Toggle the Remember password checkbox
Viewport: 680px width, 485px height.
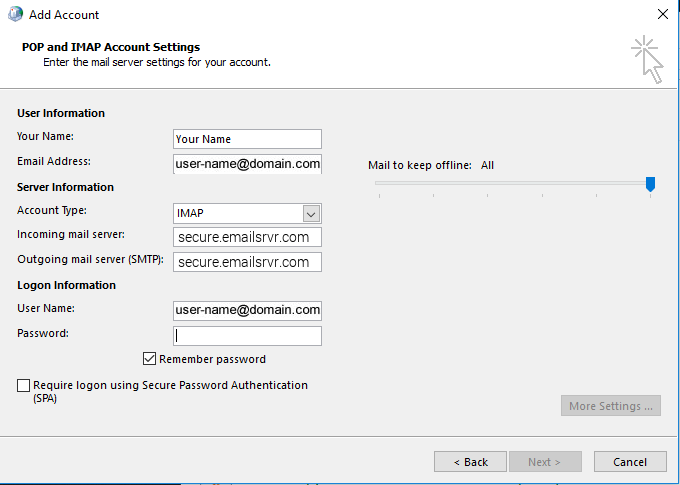150,359
